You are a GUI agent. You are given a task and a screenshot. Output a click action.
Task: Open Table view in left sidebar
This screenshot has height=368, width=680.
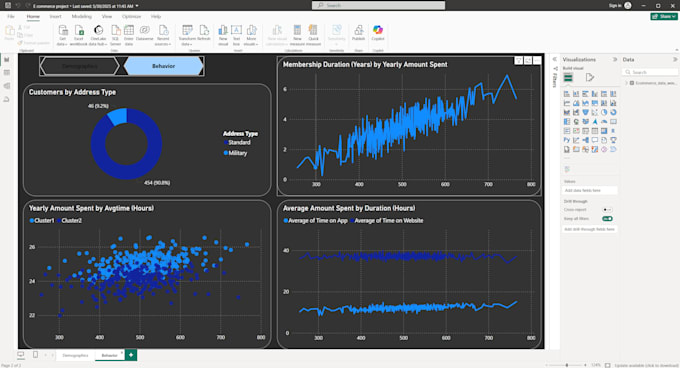(x=7, y=73)
